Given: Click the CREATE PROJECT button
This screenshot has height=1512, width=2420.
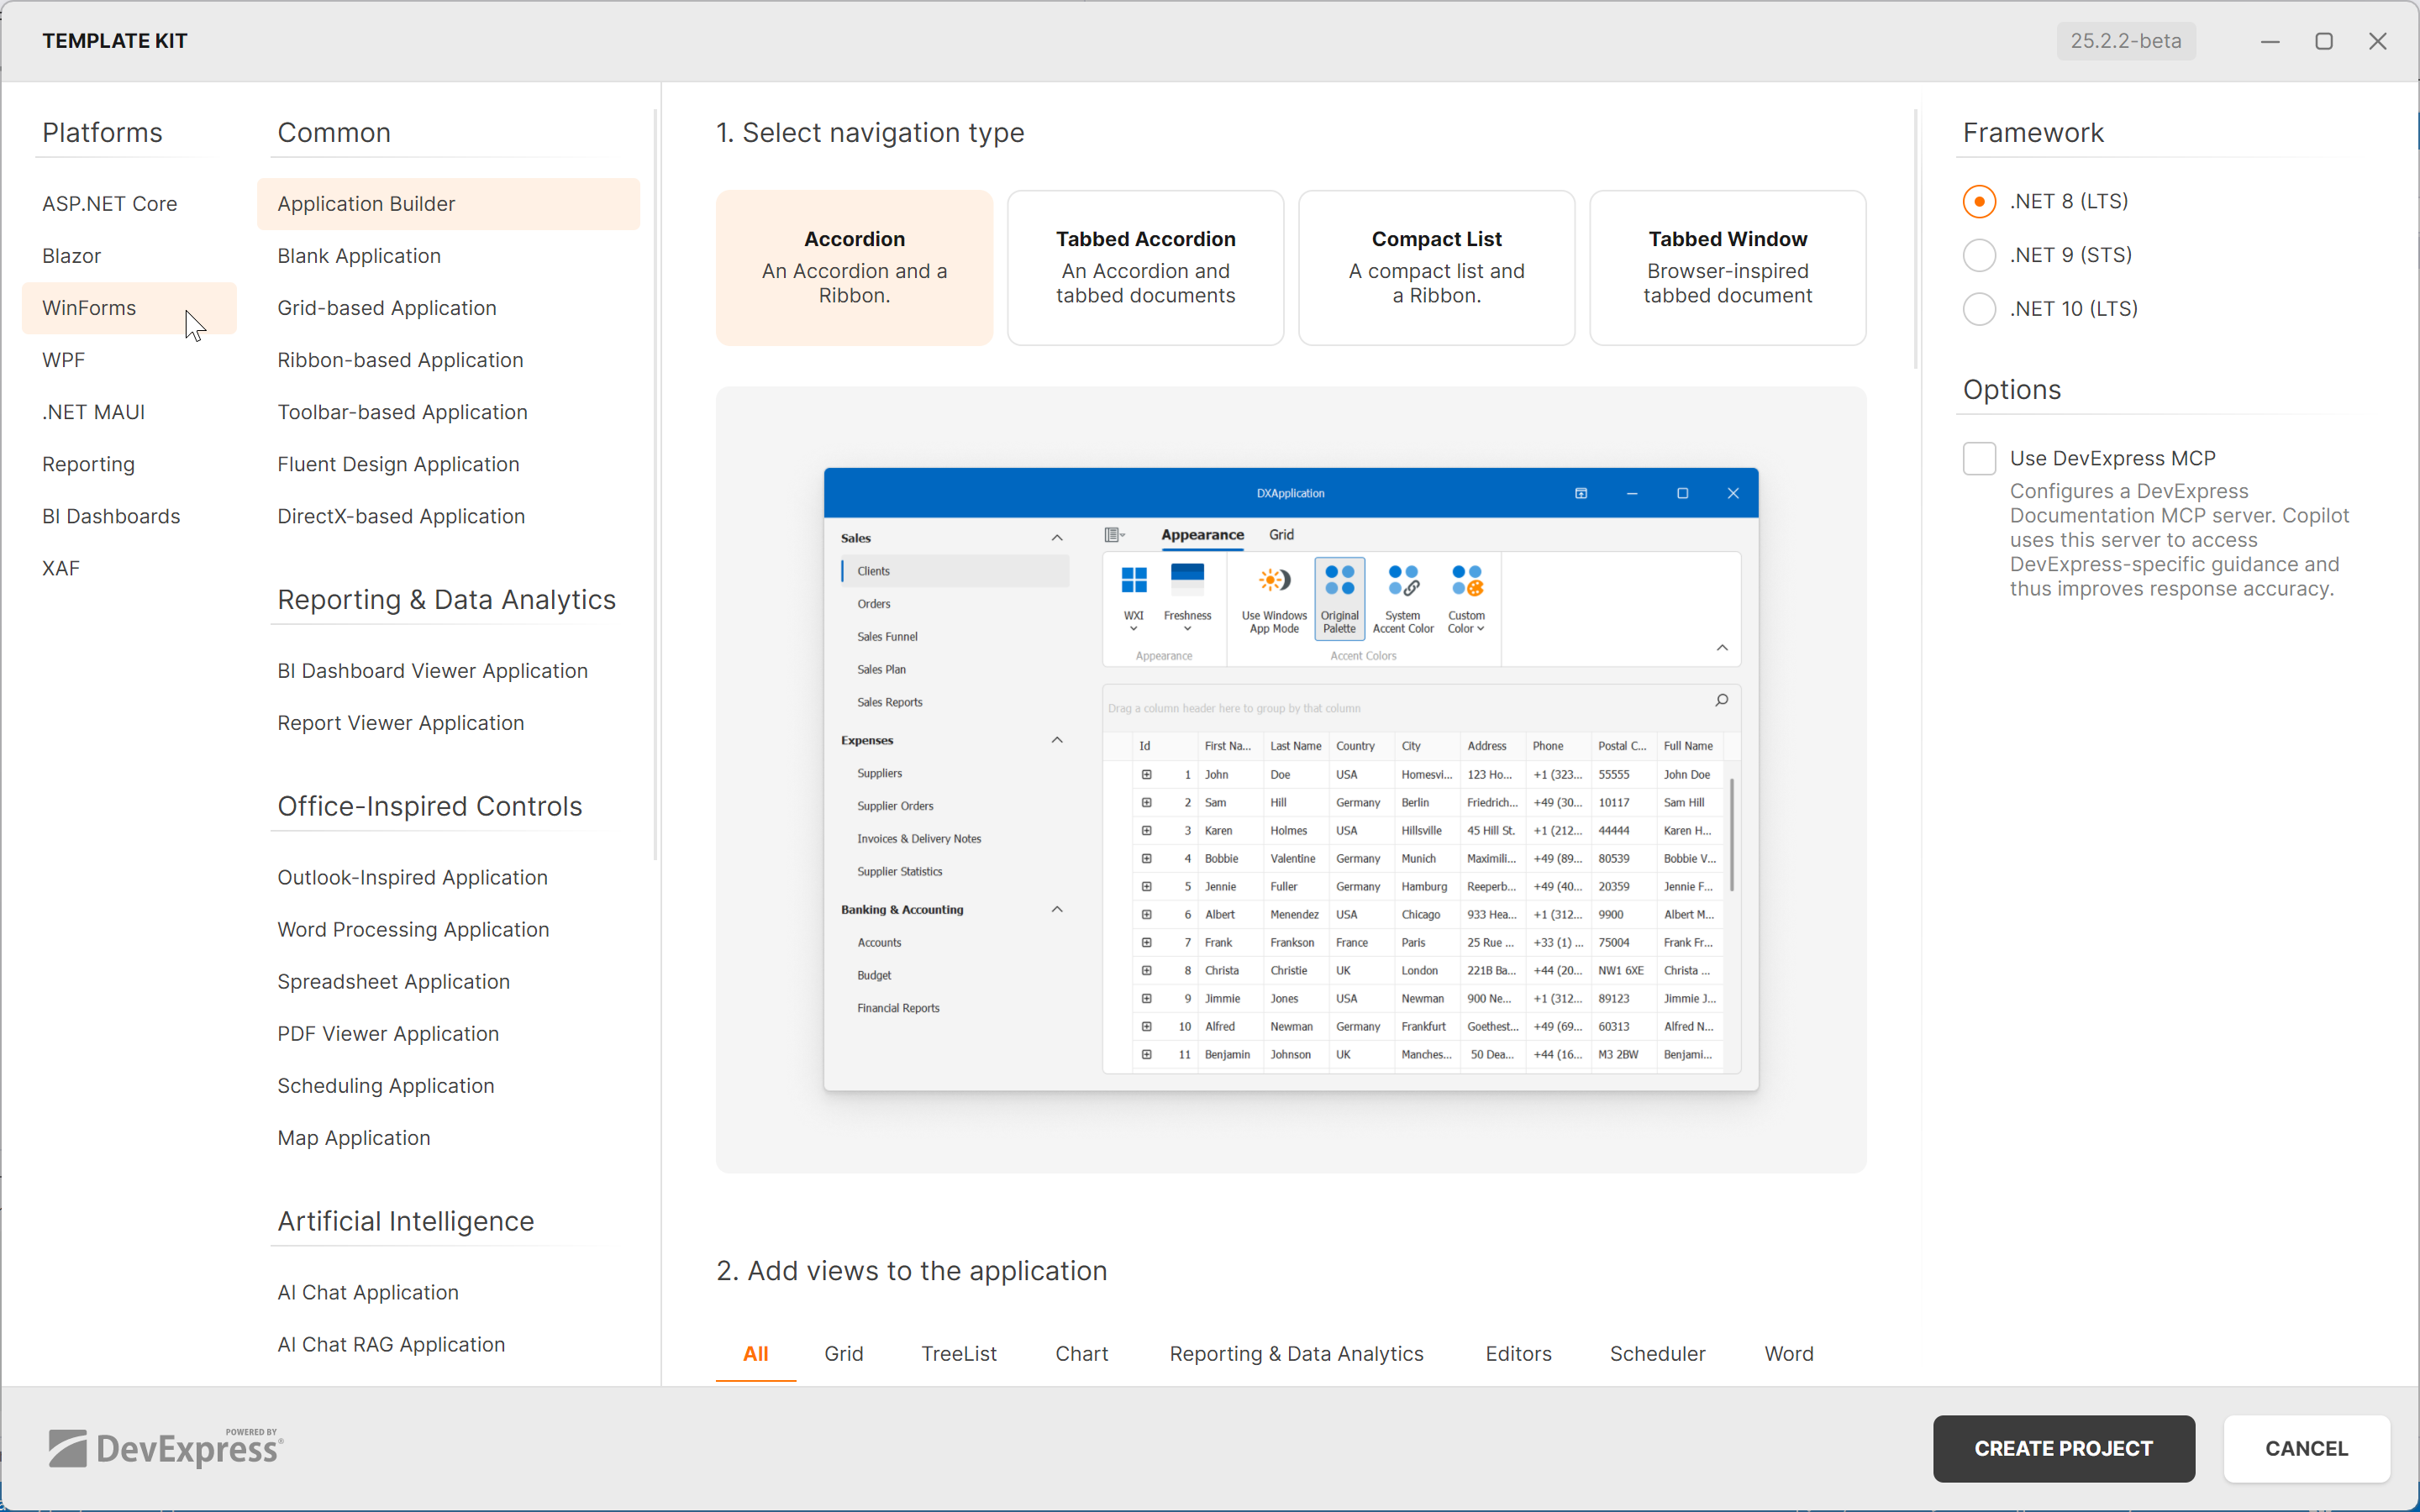Looking at the screenshot, I should [x=2063, y=1448].
